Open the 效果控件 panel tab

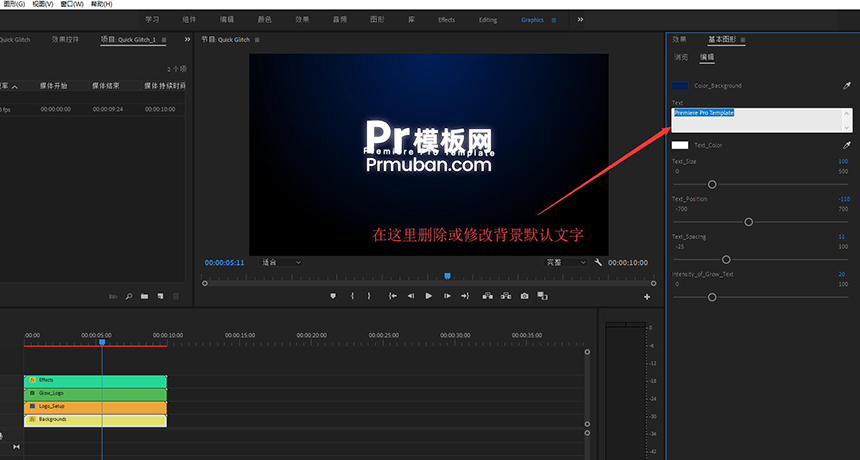coord(65,39)
